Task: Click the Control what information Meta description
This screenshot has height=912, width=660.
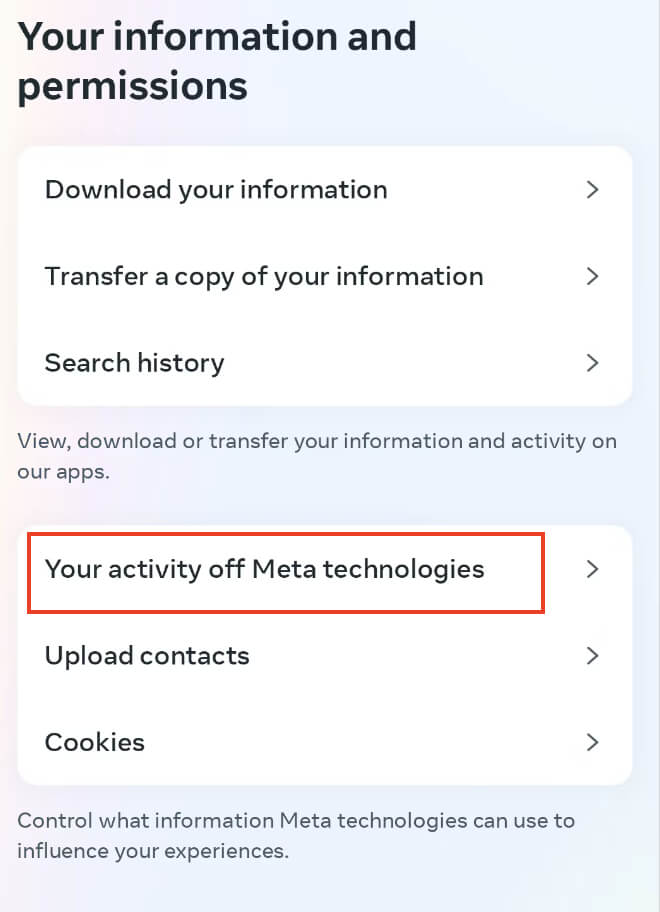Action: (296, 821)
